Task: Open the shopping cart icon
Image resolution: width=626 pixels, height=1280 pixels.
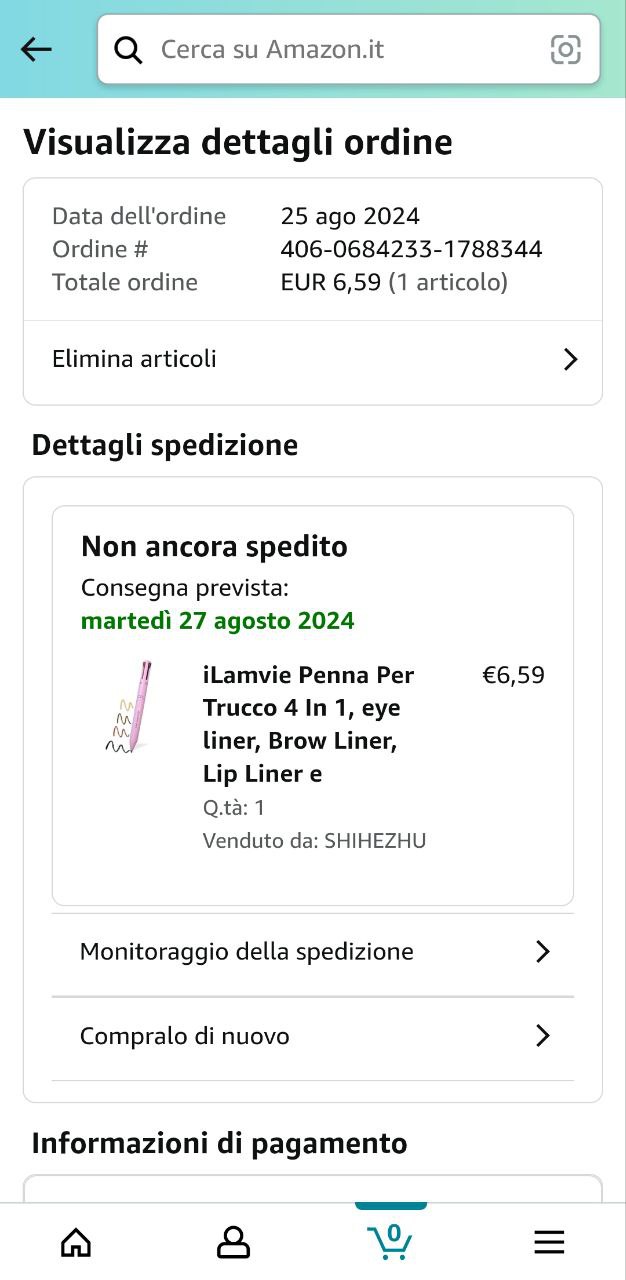Action: (x=390, y=1241)
